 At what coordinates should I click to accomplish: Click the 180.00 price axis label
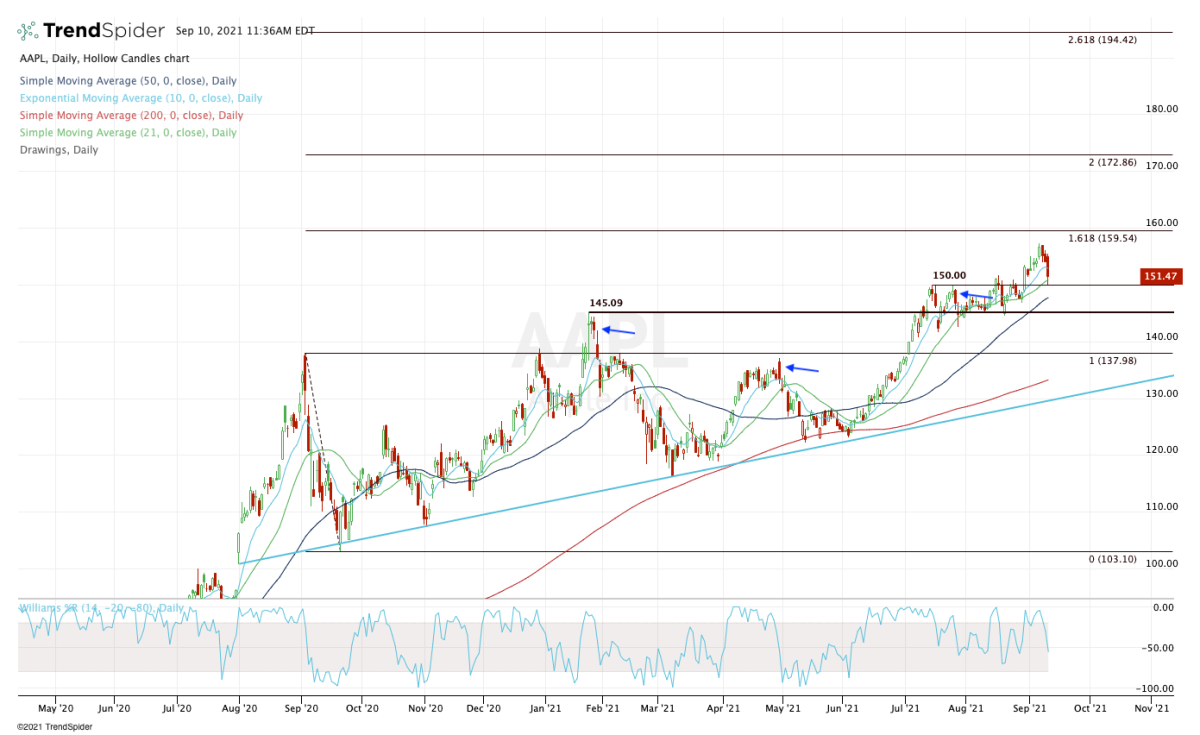1163,109
